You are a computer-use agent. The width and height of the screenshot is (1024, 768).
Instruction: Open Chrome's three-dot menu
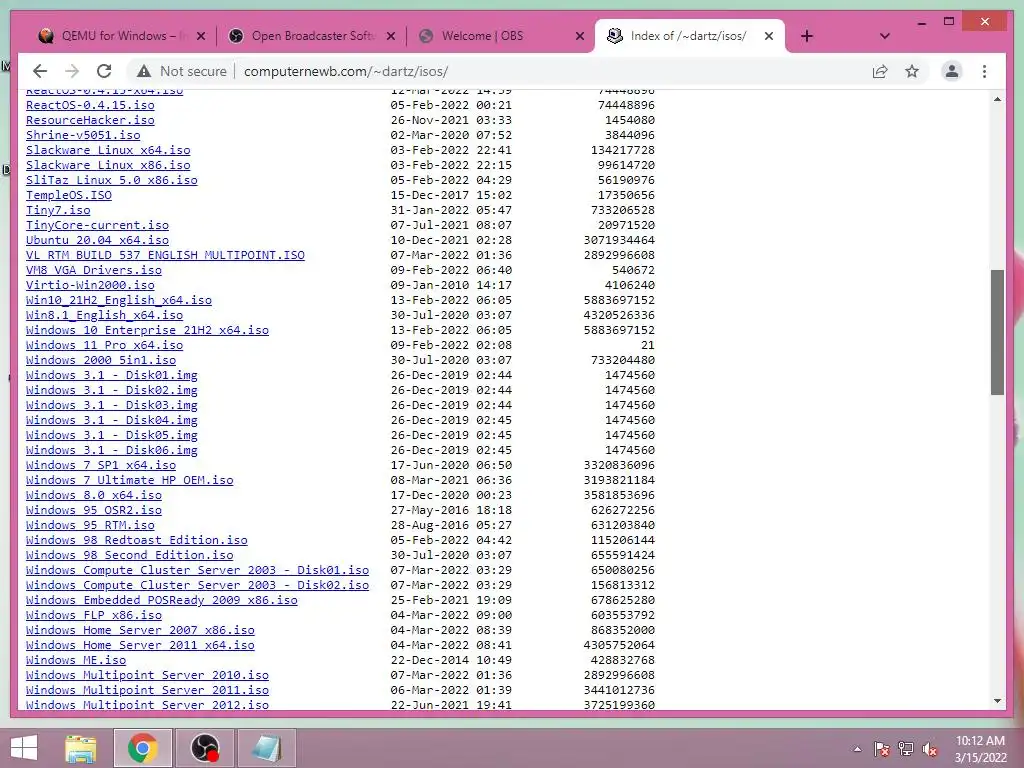(984, 71)
